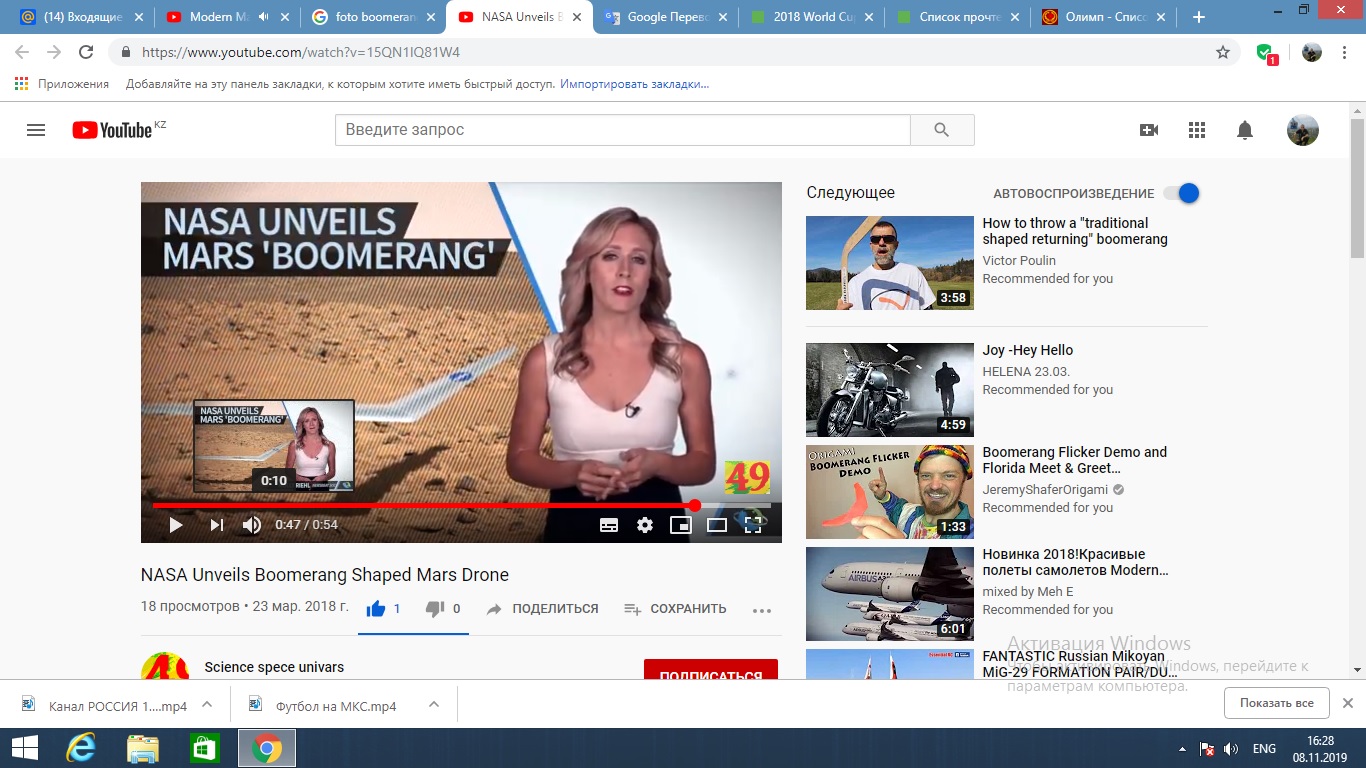Bookmark this page with the star
Image resolution: width=1366 pixels, height=768 pixels.
click(1222, 52)
